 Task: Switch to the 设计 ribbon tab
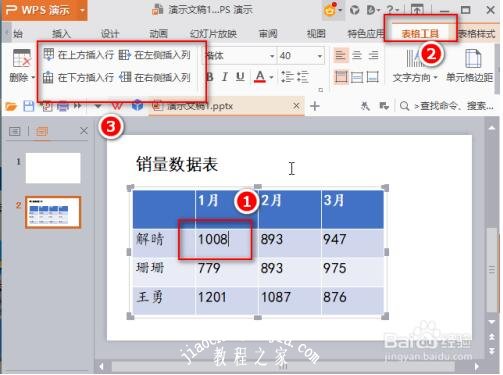coord(110,34)
